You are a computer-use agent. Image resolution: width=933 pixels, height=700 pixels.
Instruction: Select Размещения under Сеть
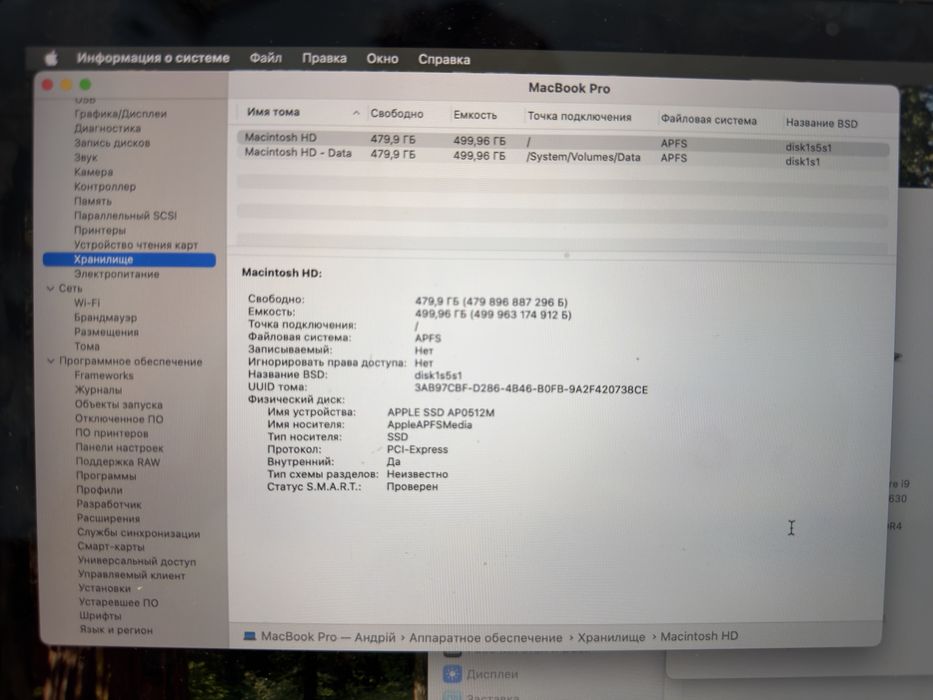pyautogui.click(x=106, y=332)
